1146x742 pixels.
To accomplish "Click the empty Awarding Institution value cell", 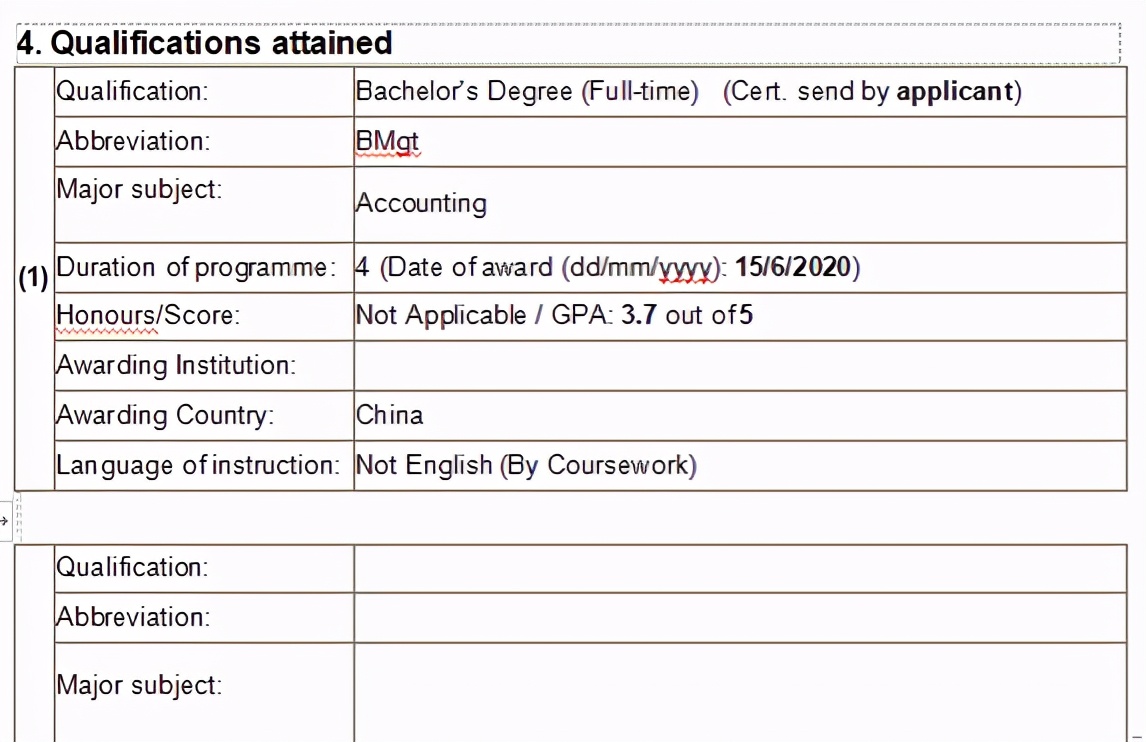I will 739,366.
